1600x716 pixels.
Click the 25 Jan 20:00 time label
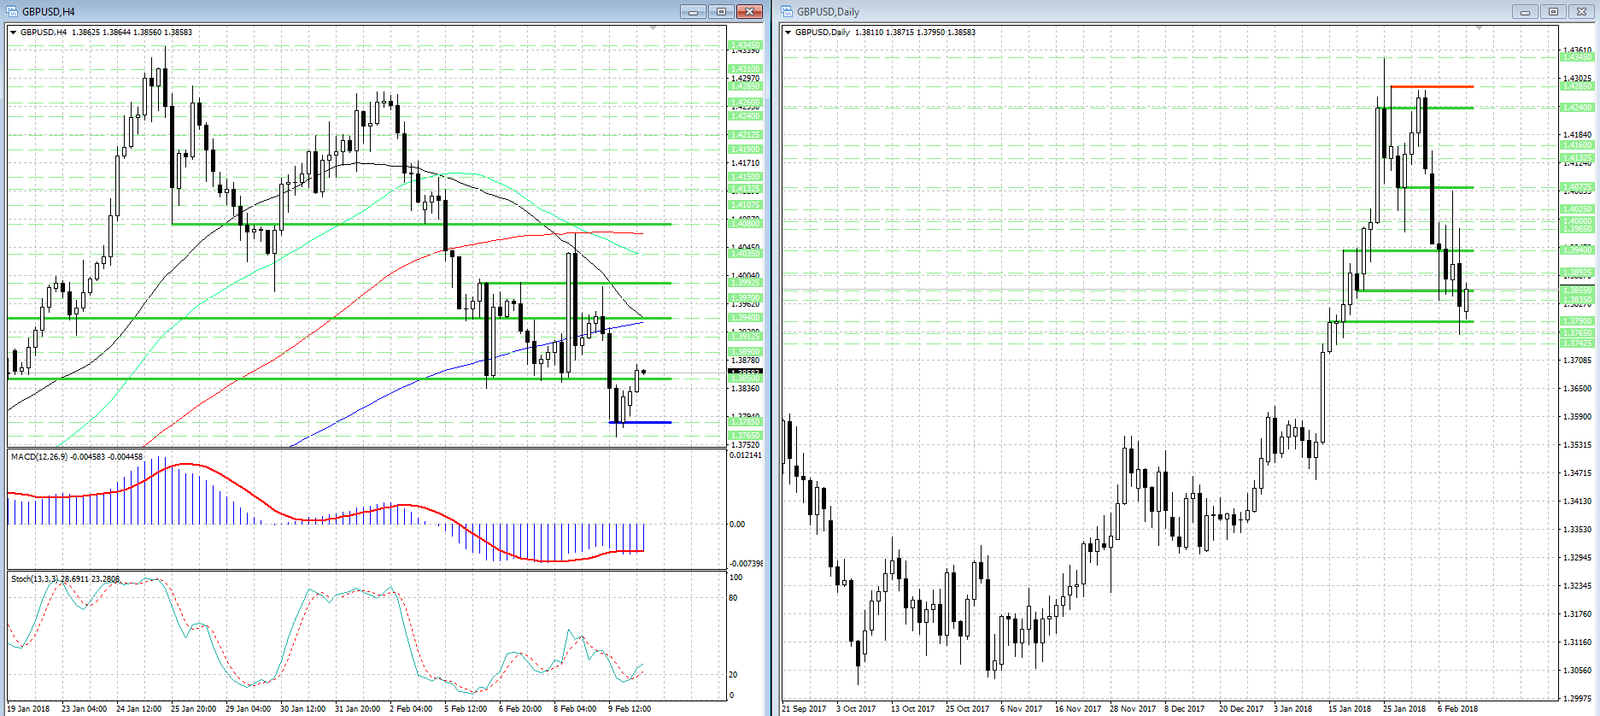(x=193, y=708)
